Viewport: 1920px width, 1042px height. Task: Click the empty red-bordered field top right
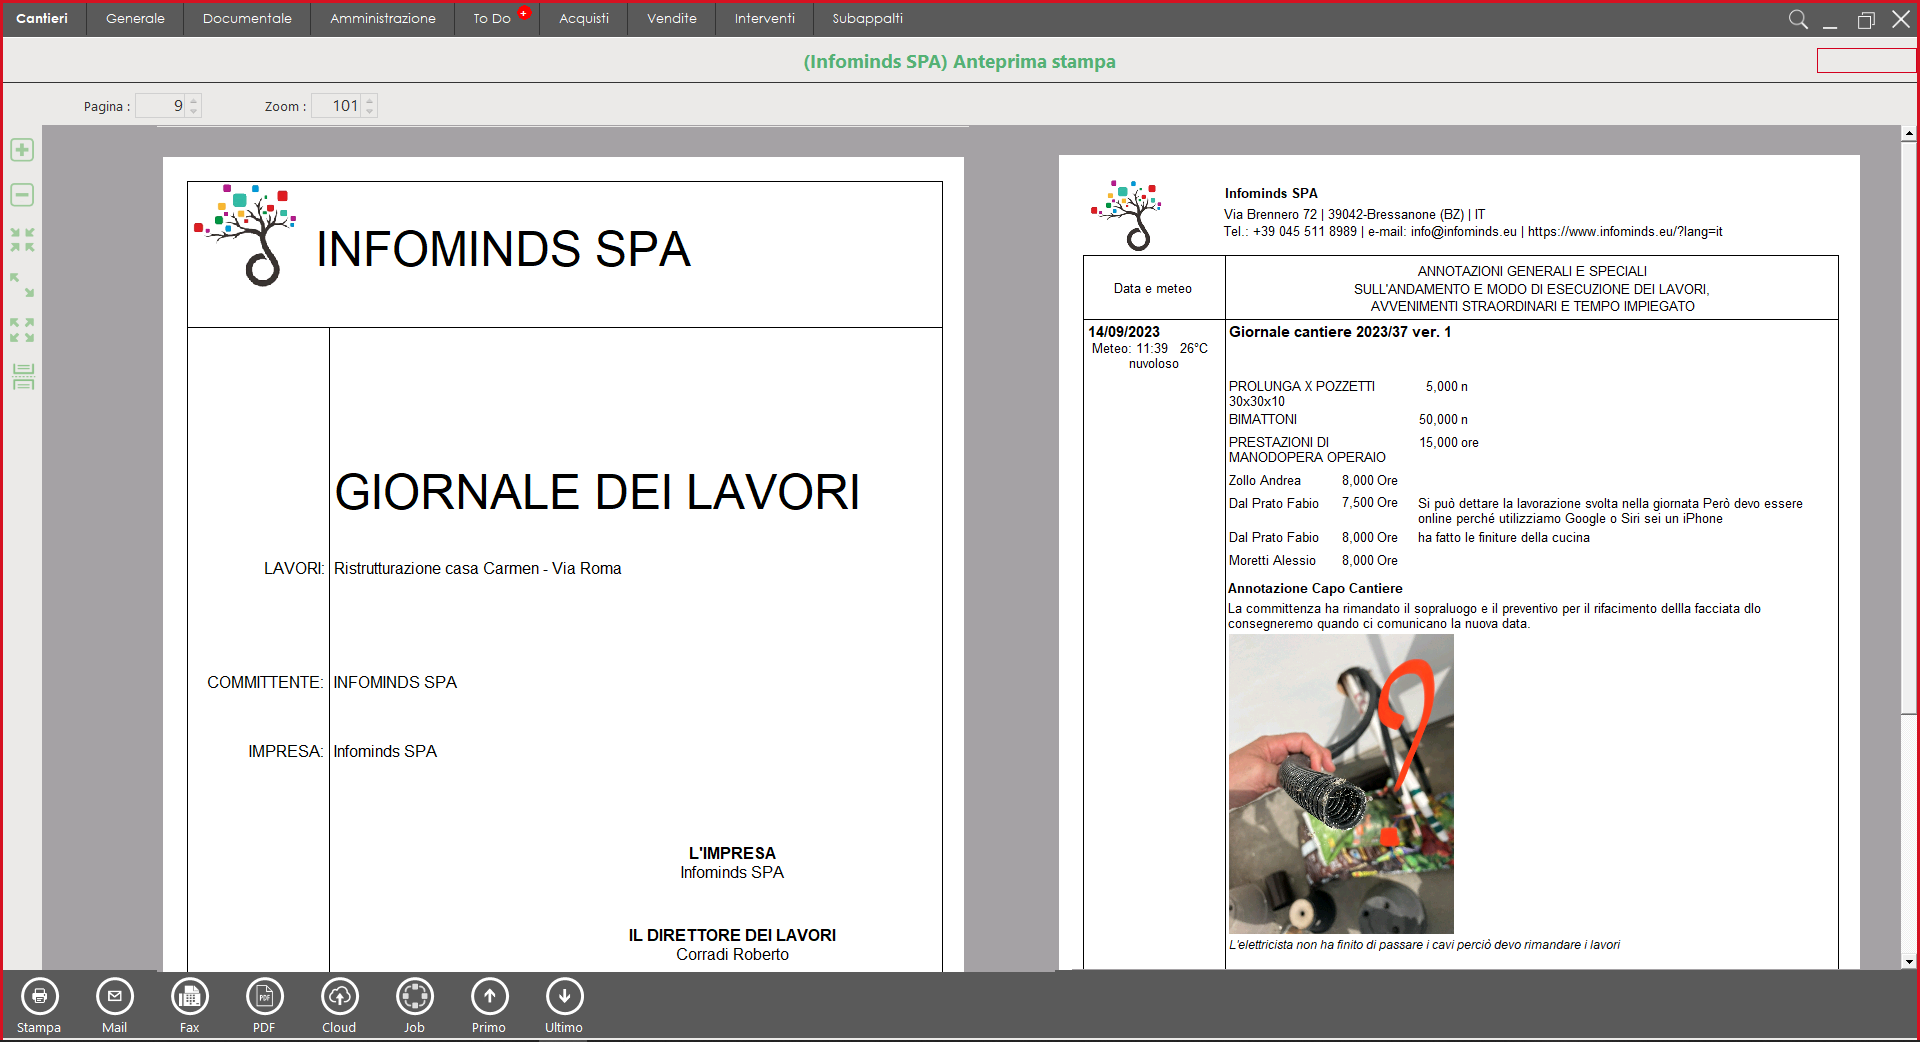(1866, 60)
